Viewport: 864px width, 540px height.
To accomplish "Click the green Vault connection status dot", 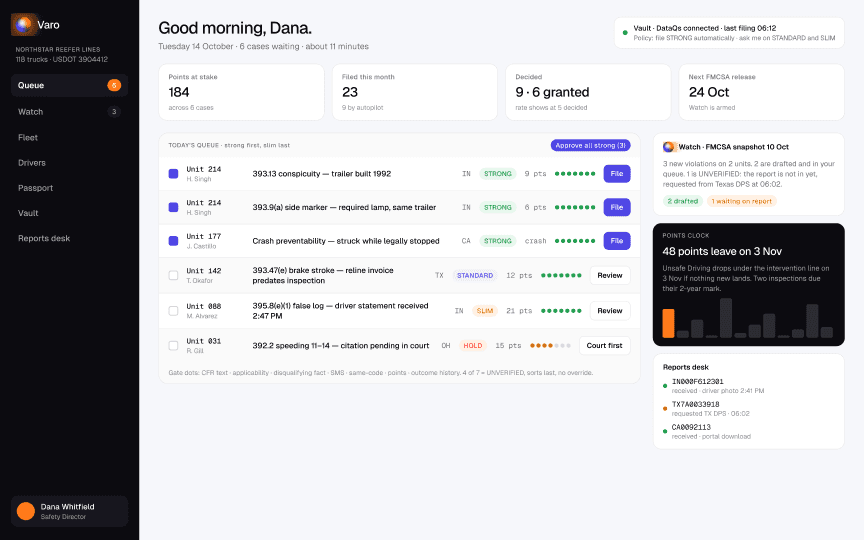I will [625, 33].
